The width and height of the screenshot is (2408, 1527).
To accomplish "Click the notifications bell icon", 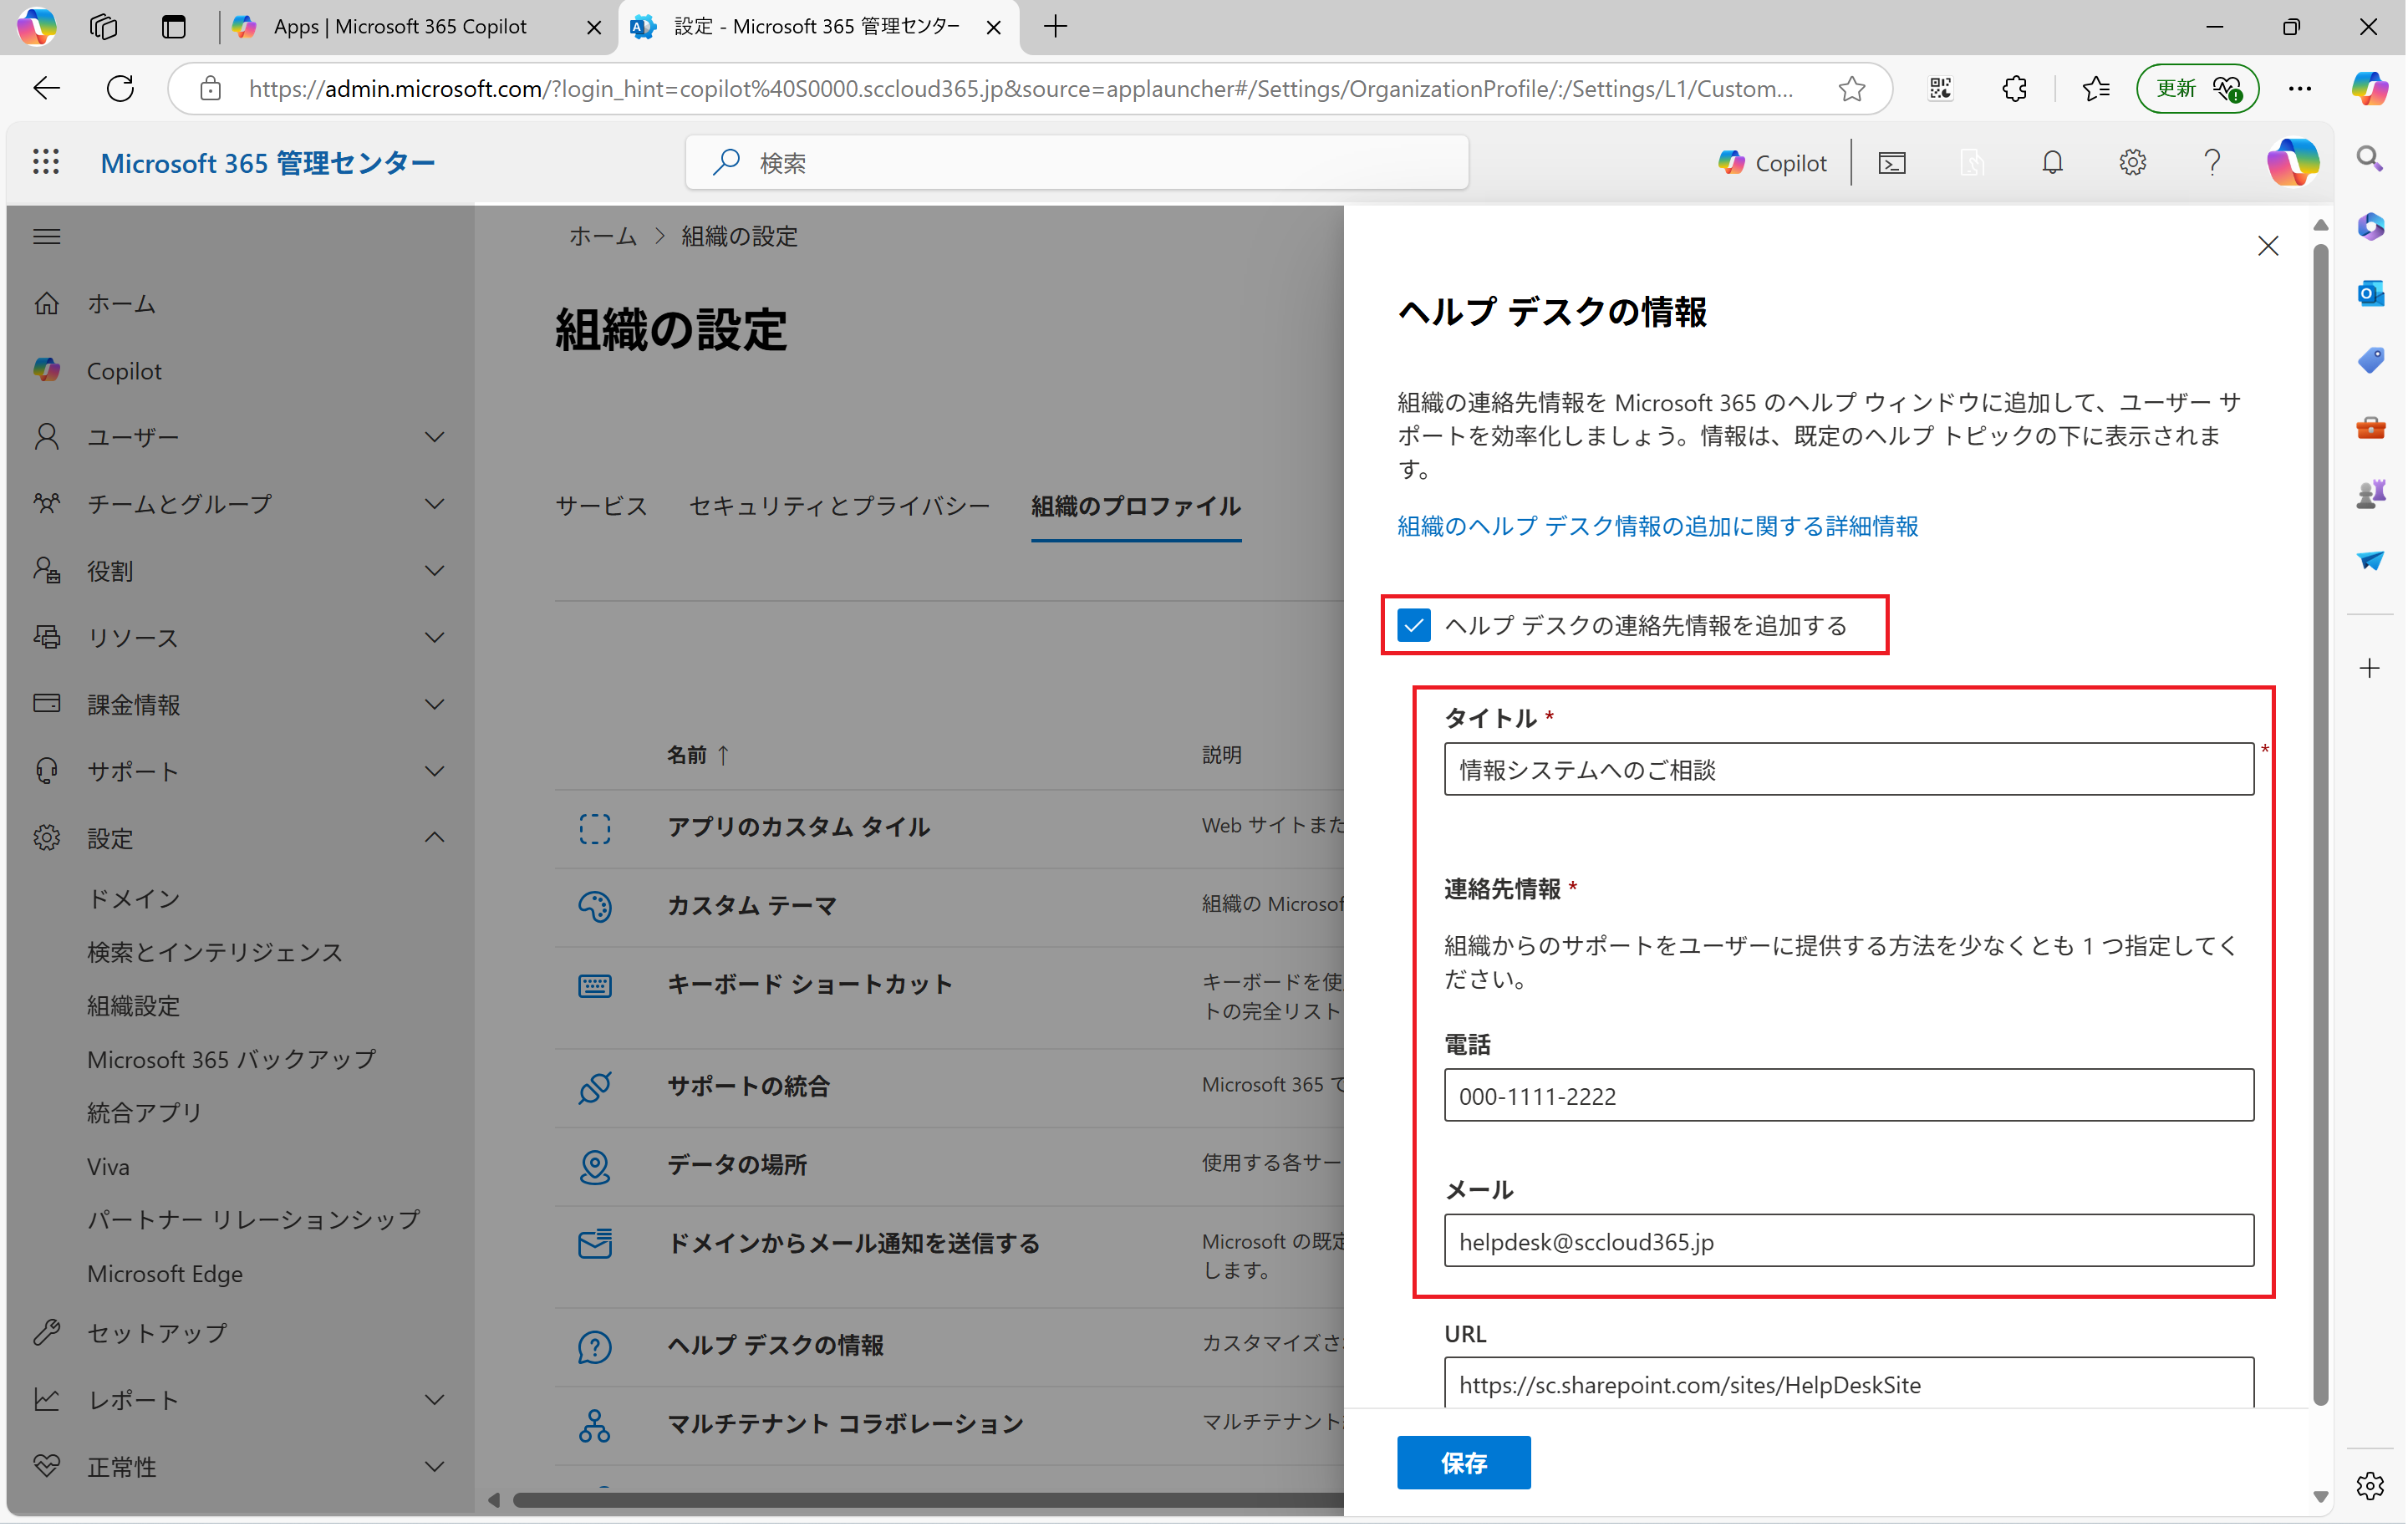I will (2051, 162).
